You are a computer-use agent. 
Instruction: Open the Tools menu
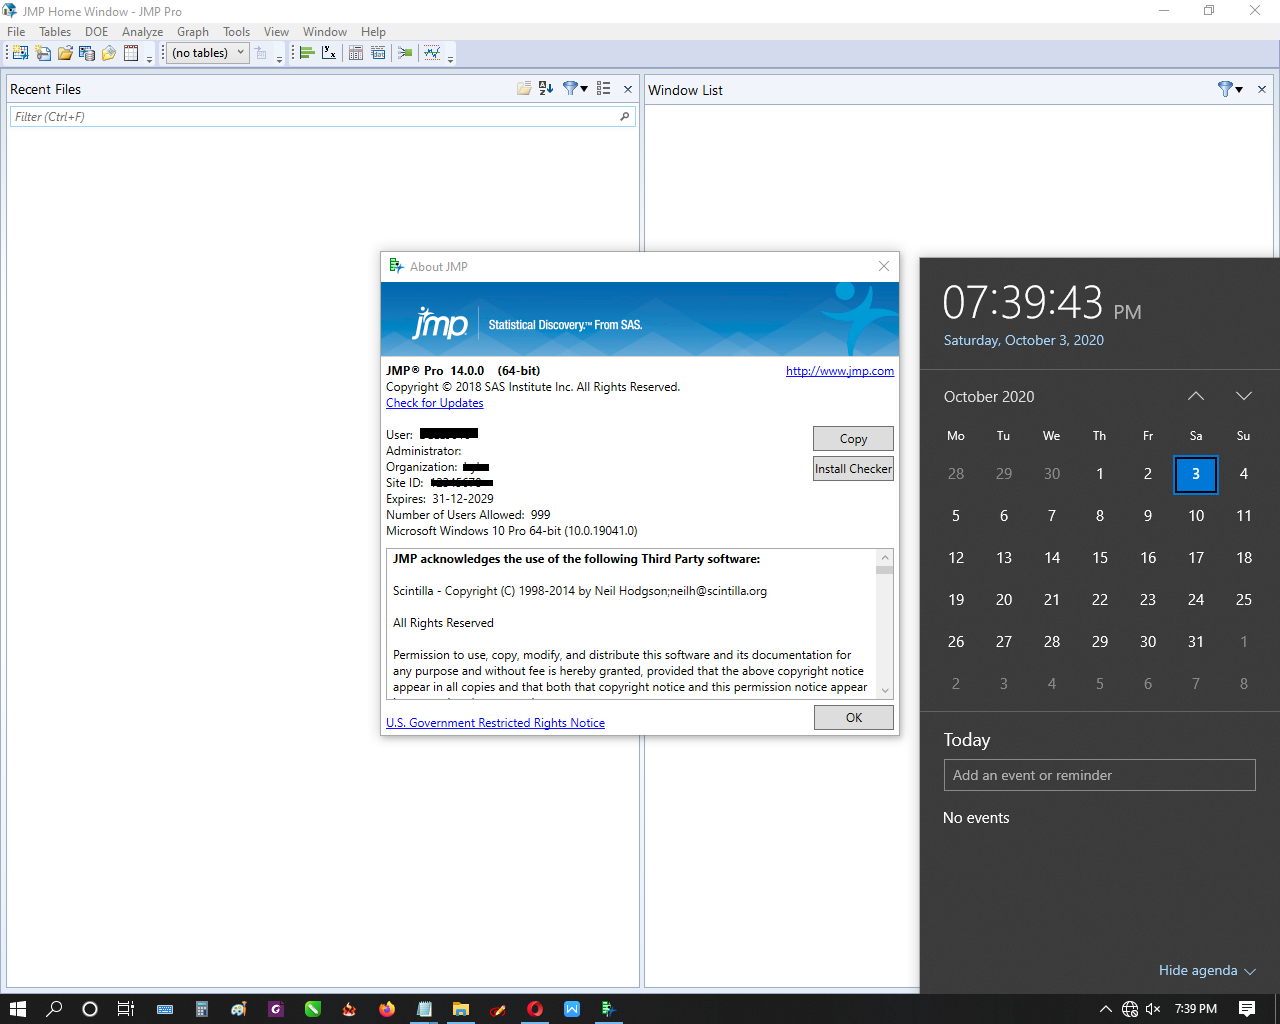click(x=237, y=32)
